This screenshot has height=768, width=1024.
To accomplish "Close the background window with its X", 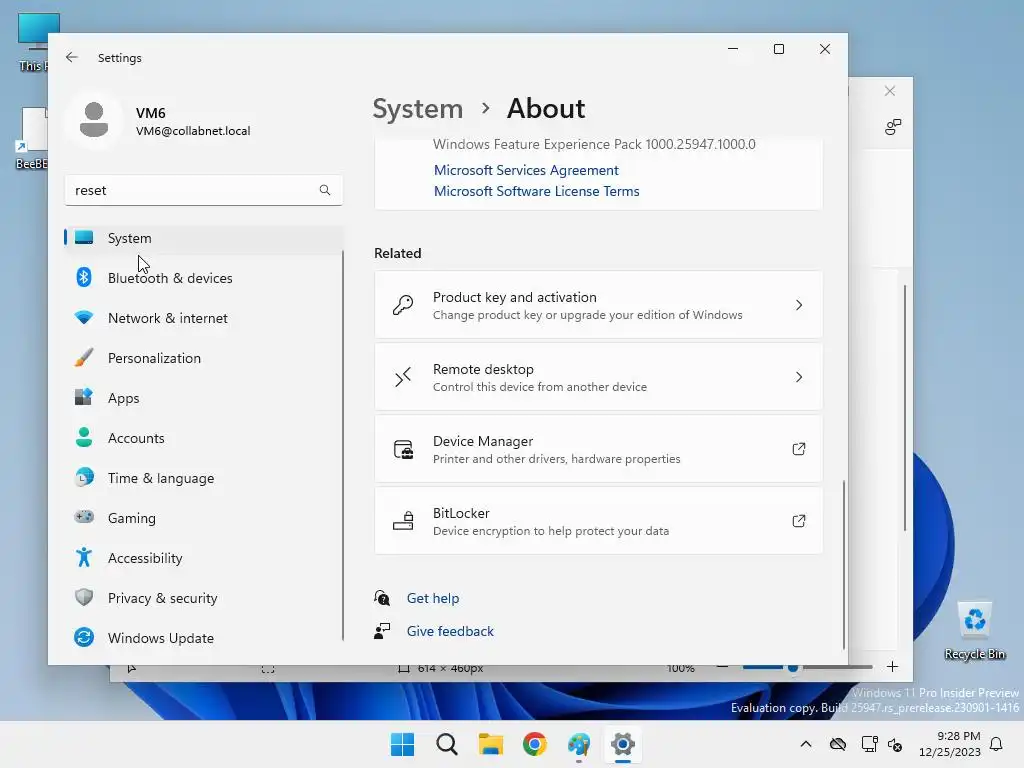I will 889,91.
